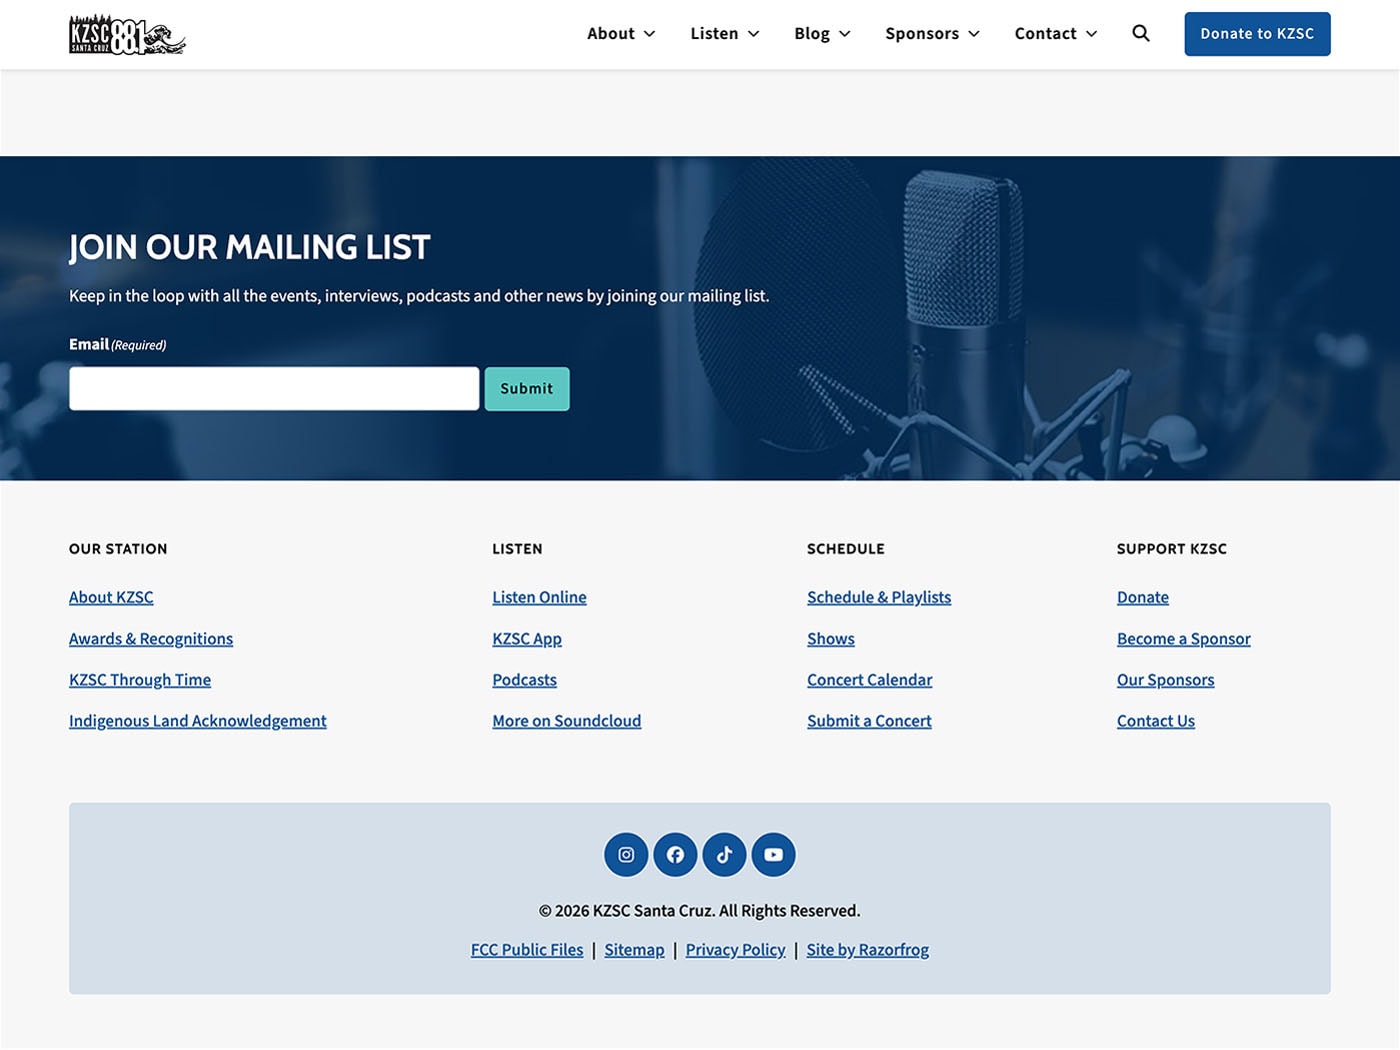Open Listen Online link
The width and height of the screenshot is (1400, 1050).
coord(539,597)
